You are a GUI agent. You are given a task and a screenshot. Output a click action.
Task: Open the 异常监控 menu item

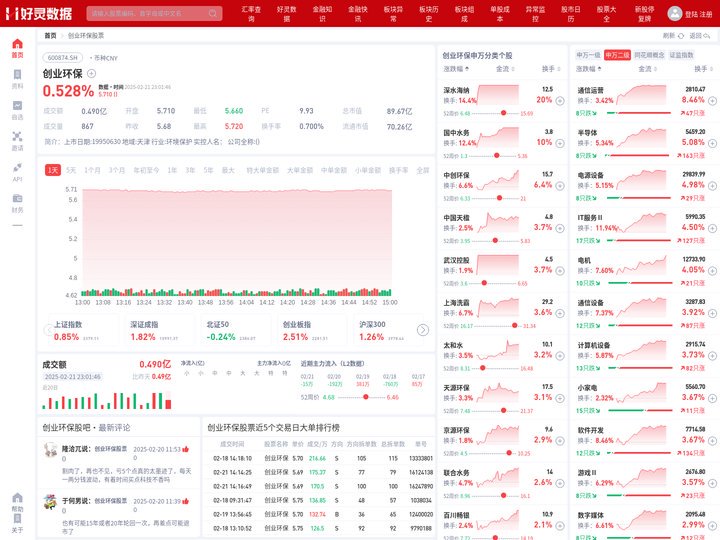pyautogui.click(x=535, y=14)
